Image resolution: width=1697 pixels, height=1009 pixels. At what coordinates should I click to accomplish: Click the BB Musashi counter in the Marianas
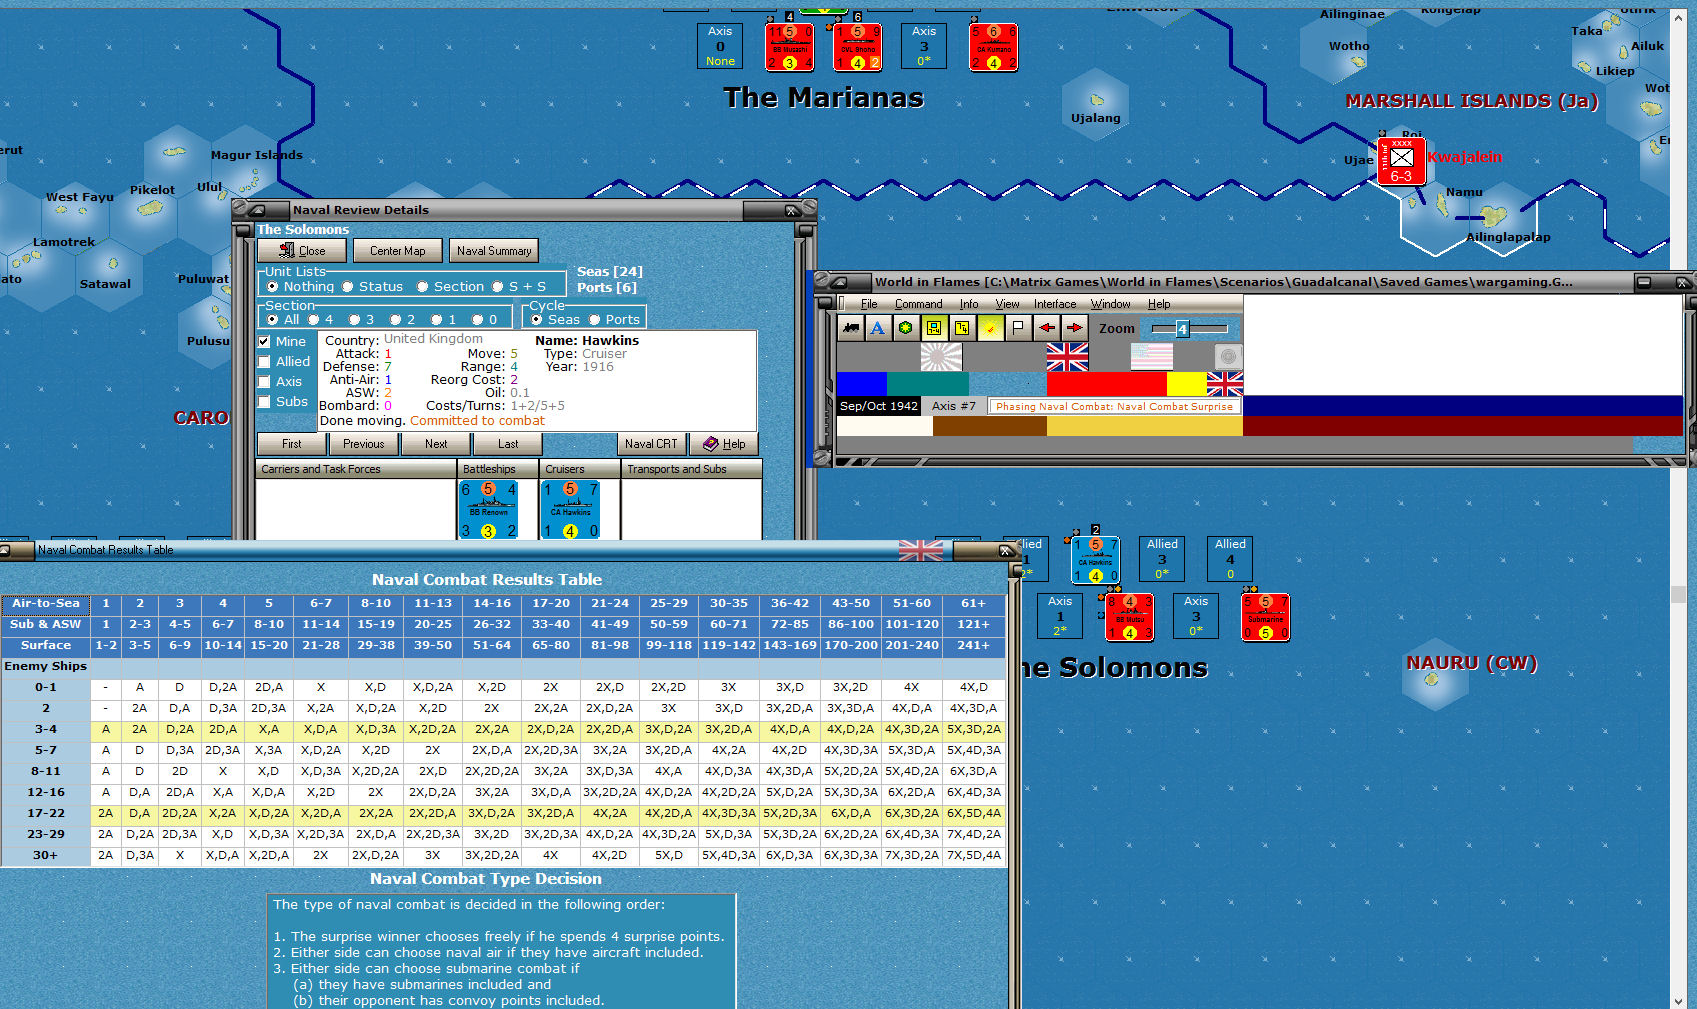click(x=789, y=47)
